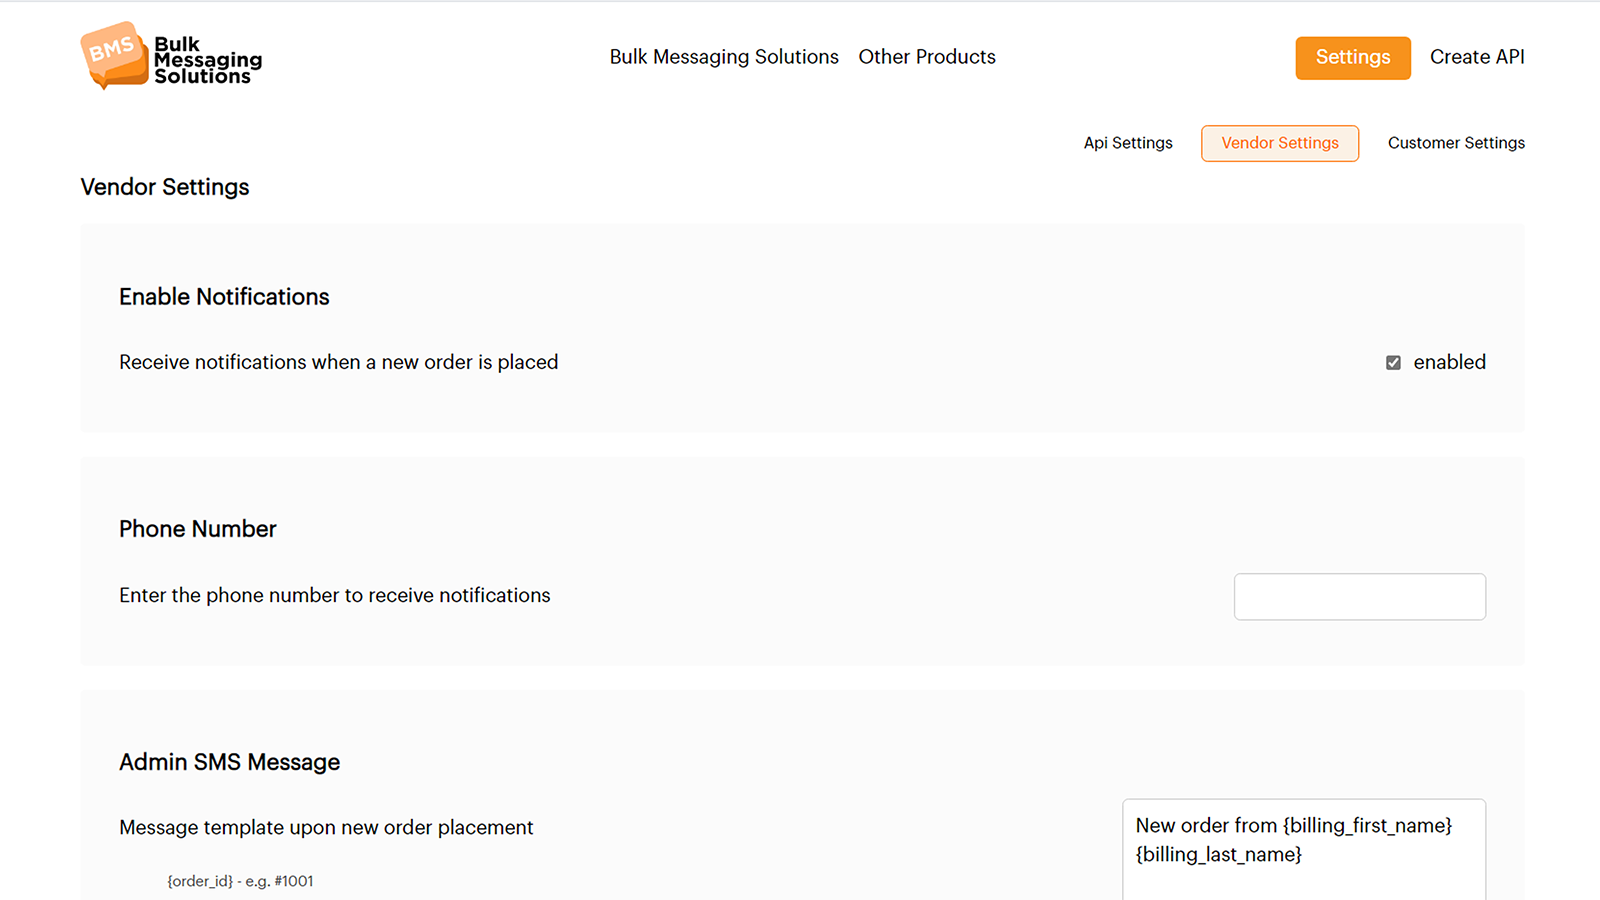1600x900 pixels.
Task: Click the Settings button
Action: (1352, 57)
